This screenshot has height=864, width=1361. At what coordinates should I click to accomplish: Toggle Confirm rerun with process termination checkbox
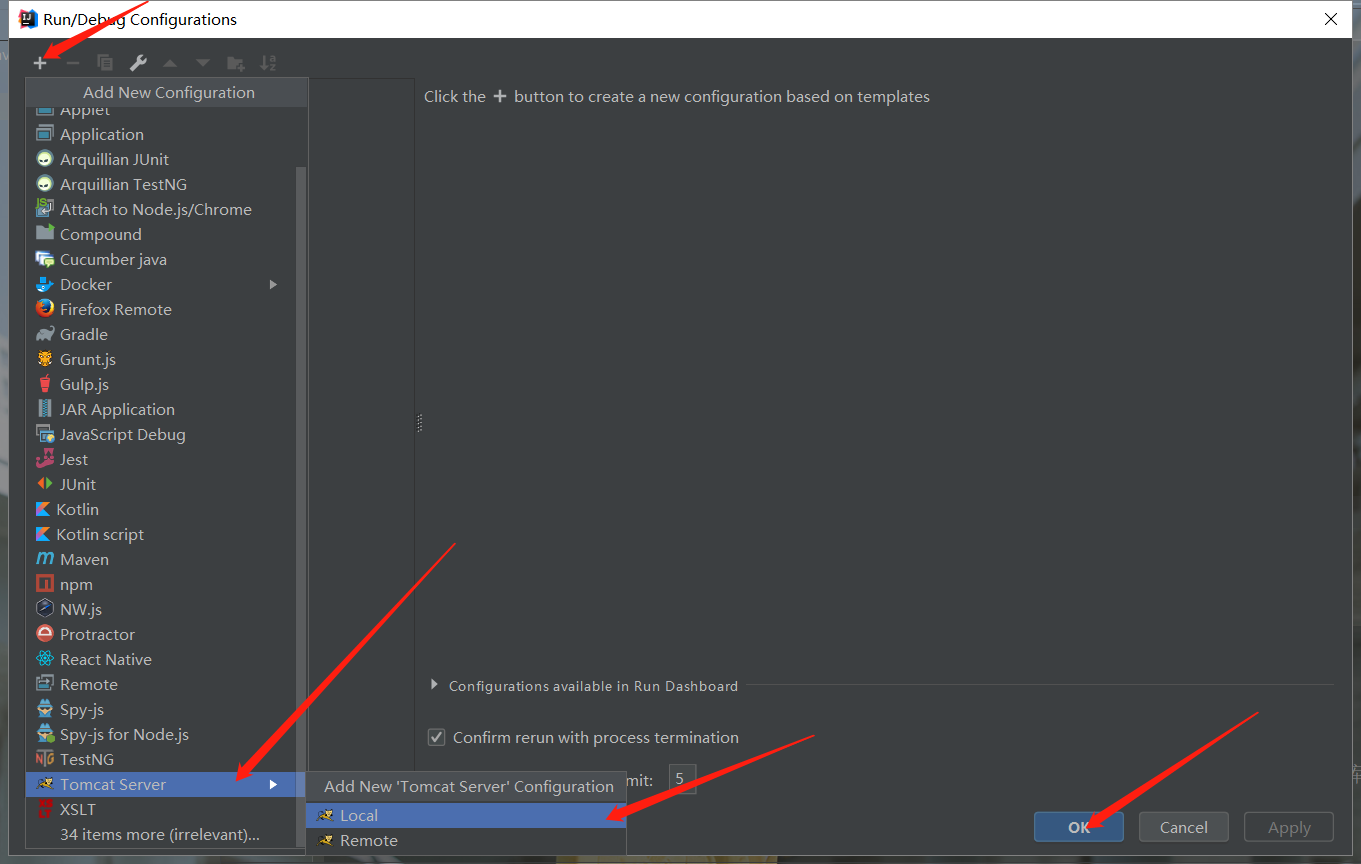[436, 737]
